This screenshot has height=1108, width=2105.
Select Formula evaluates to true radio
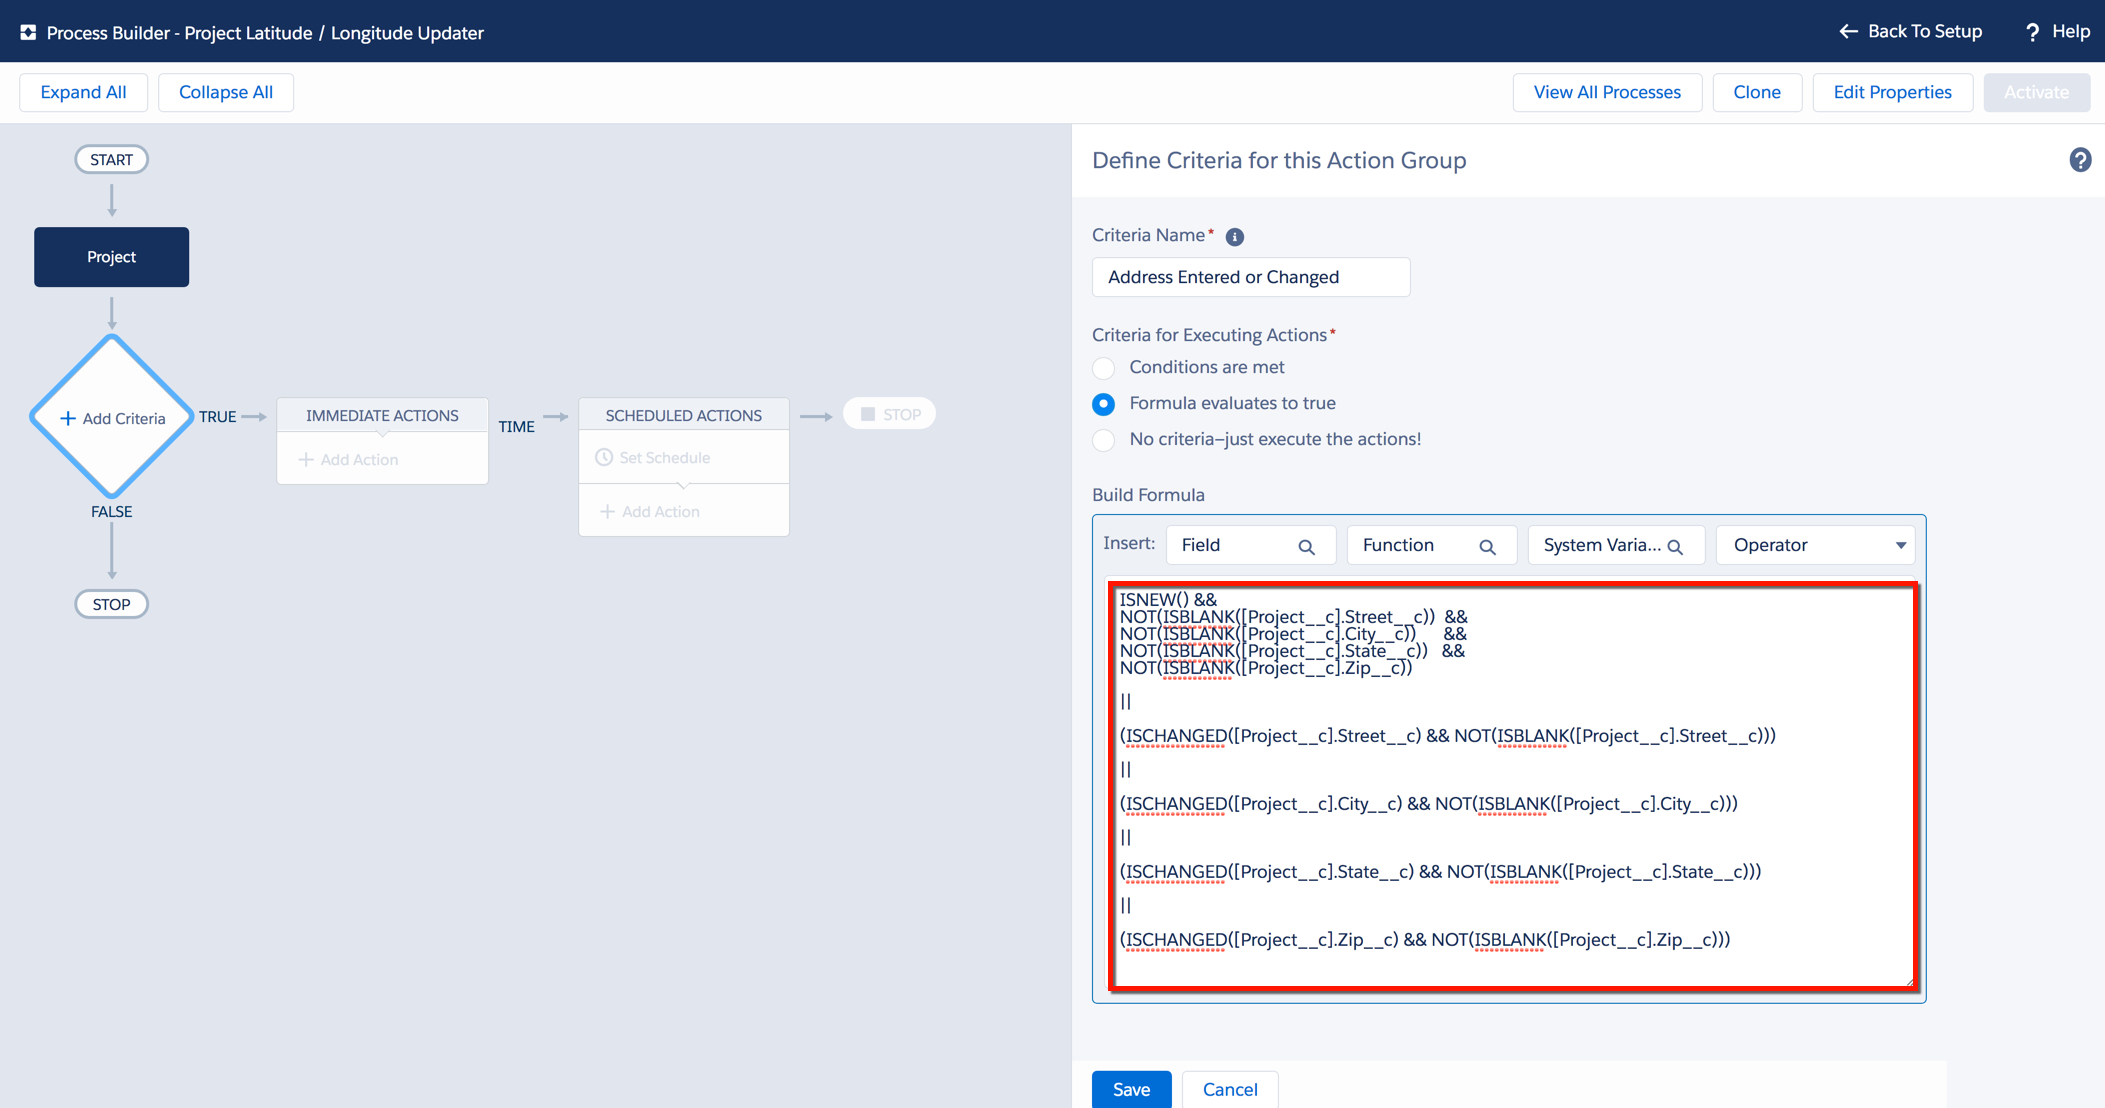point(1104,404)
